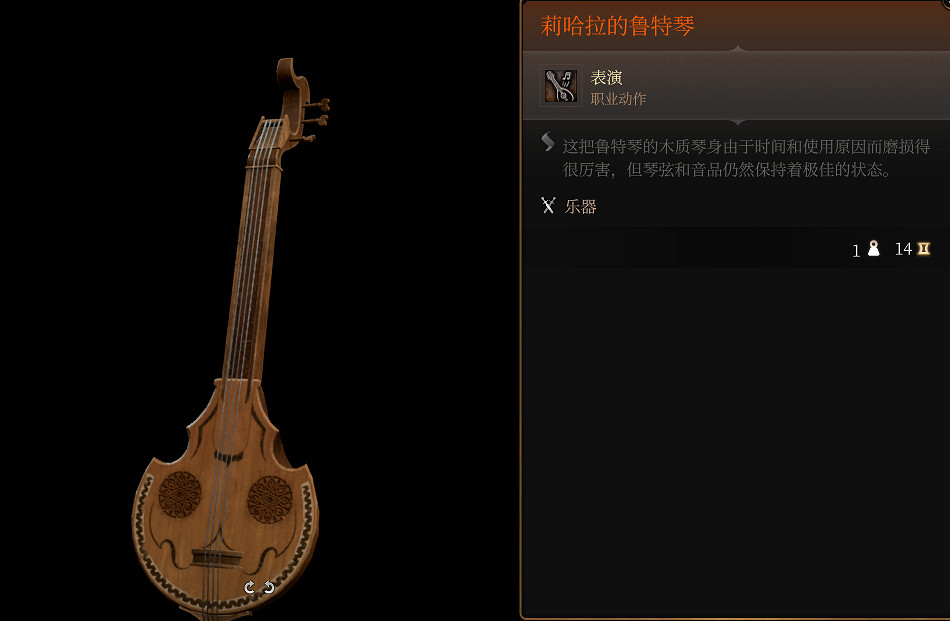Click the right carved rosette on the lute
This screenshot has width=950, height=621.
pyautogui.click(x=270, y=499)
